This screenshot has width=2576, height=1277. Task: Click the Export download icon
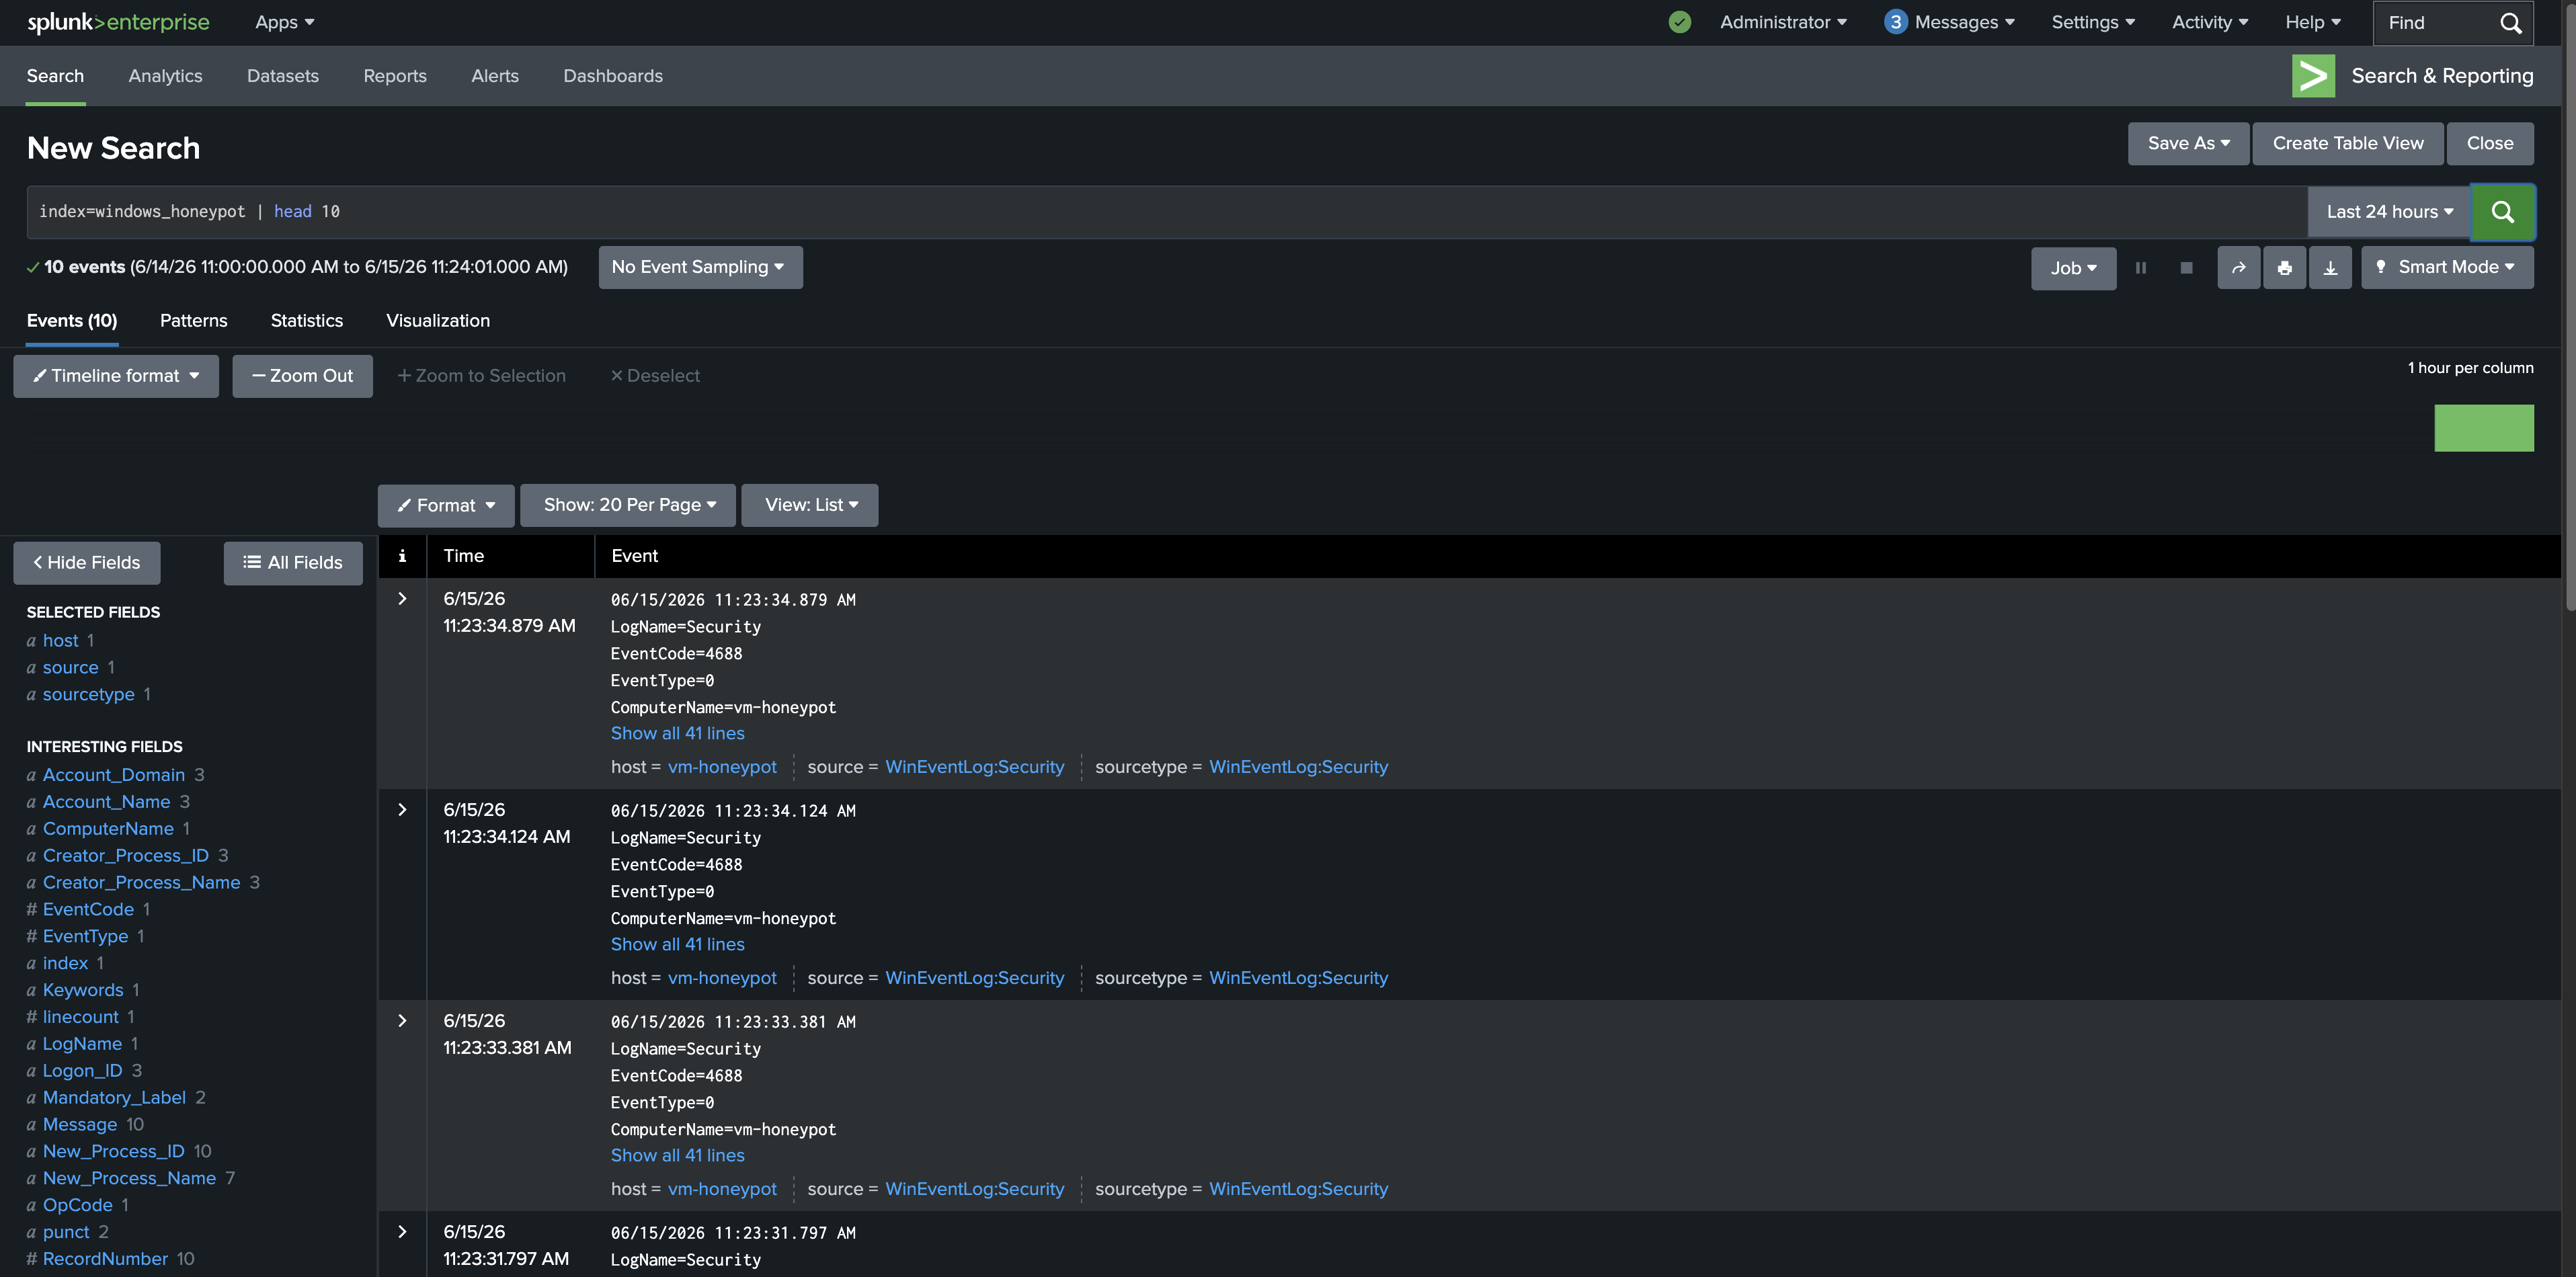click(x=2330, y=268)
